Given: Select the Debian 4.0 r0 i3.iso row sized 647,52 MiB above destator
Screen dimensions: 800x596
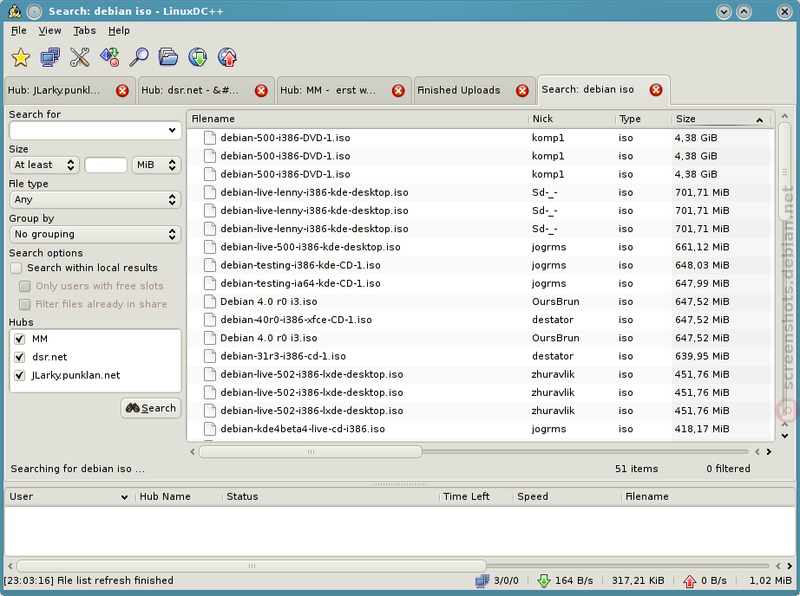Looking at the screenshot, I should pos(480,302).
